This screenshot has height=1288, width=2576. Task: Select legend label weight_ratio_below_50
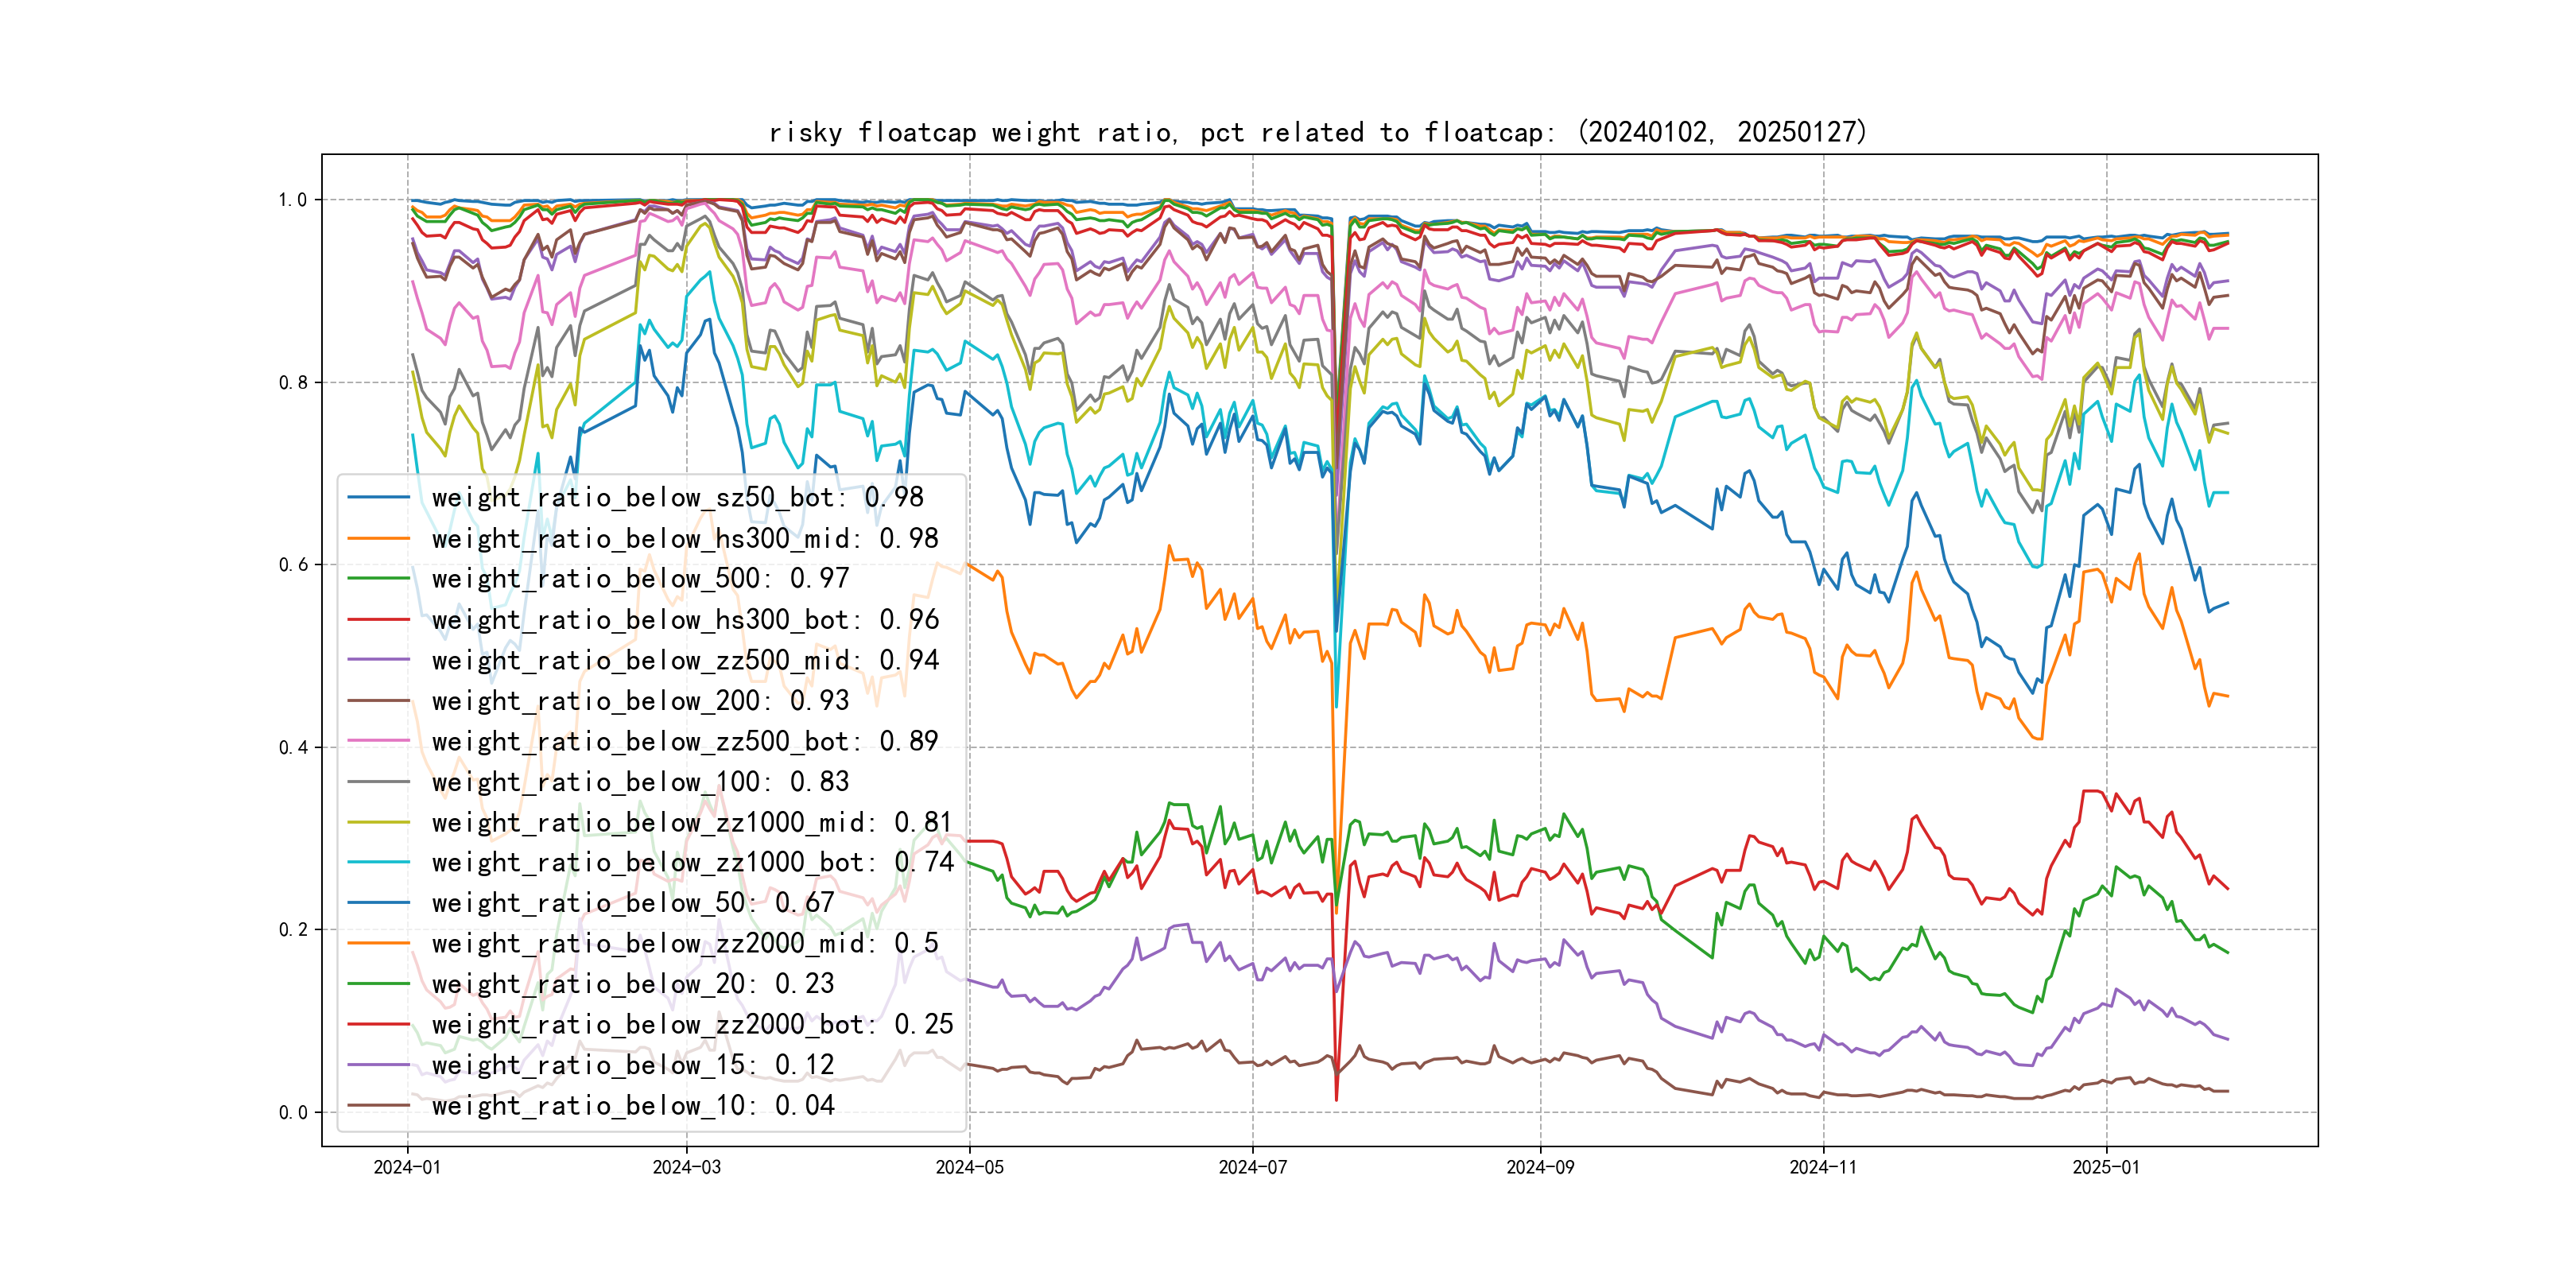632,903
